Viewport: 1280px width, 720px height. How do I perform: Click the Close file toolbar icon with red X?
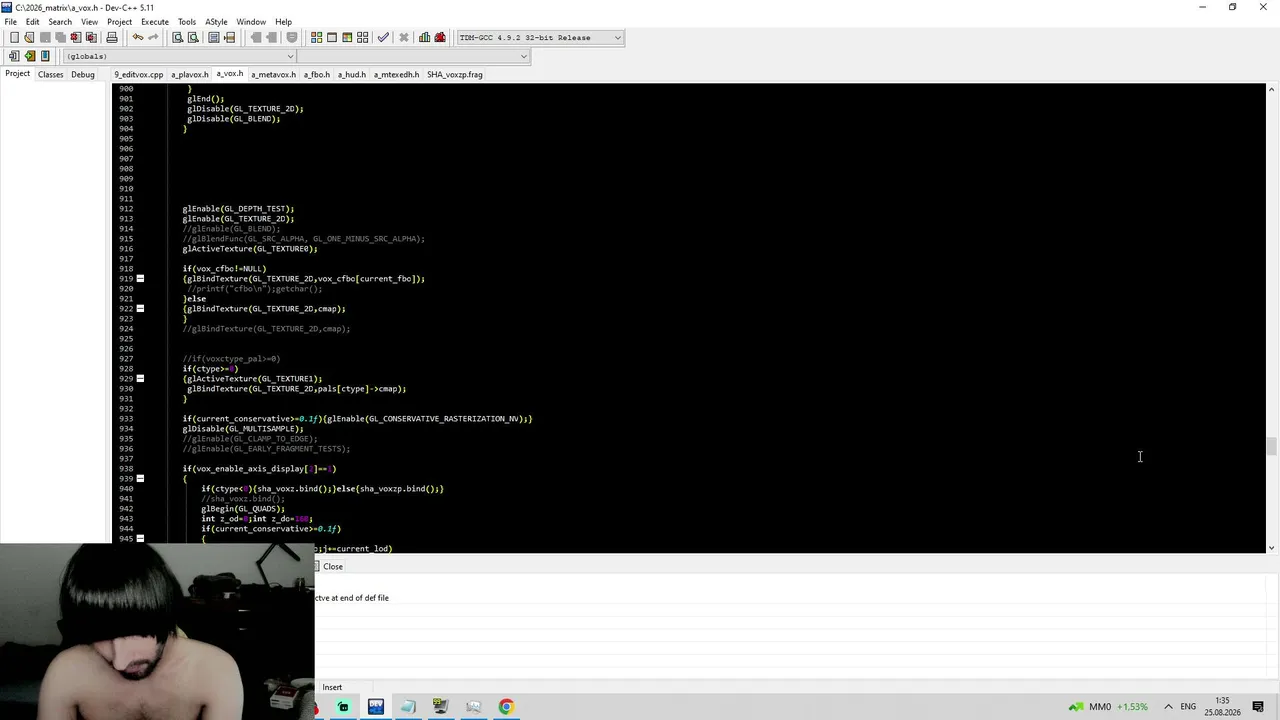point(75,37)
